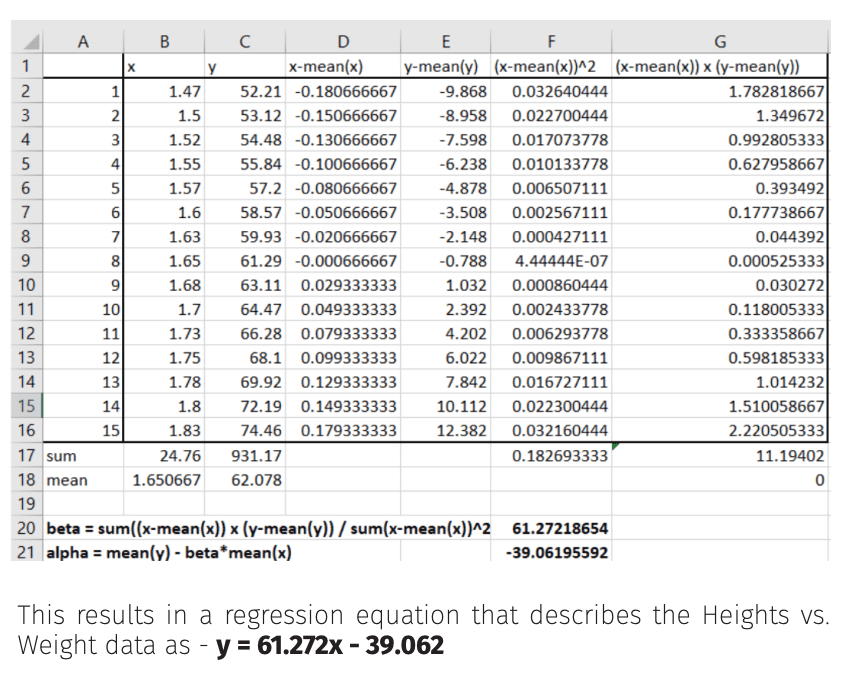The image size is (866, 678).
Task: Click the 'y-mean(y)' header cell
Action: (x=446, y=66)
